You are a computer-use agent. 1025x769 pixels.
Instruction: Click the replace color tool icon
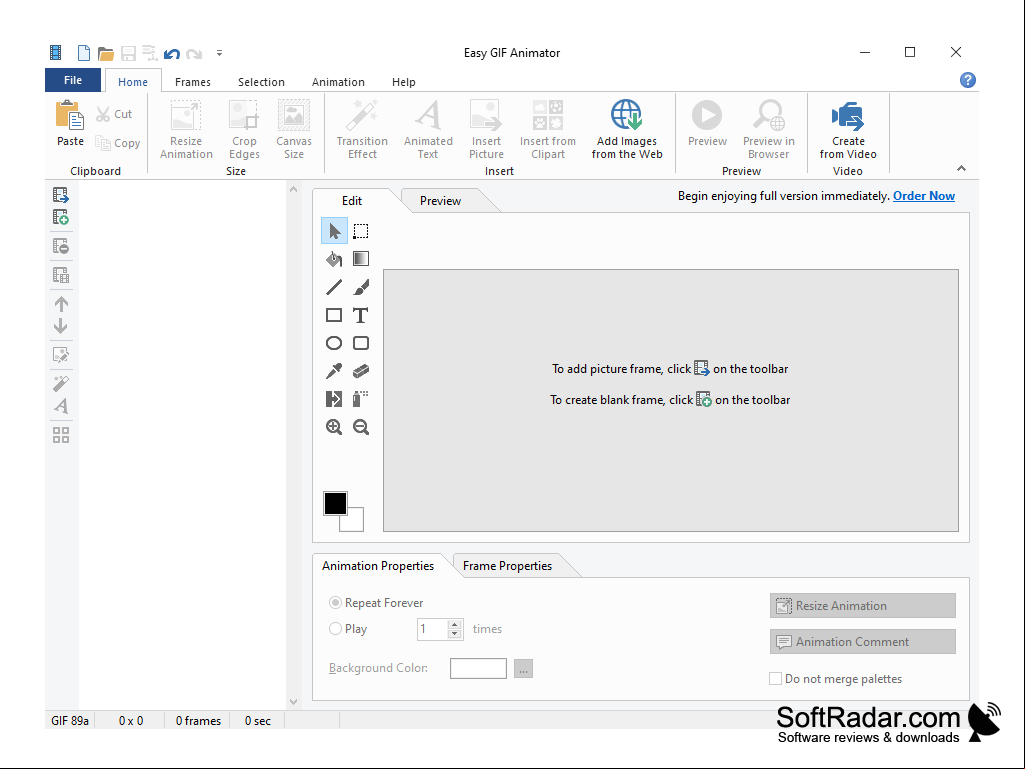334,399
